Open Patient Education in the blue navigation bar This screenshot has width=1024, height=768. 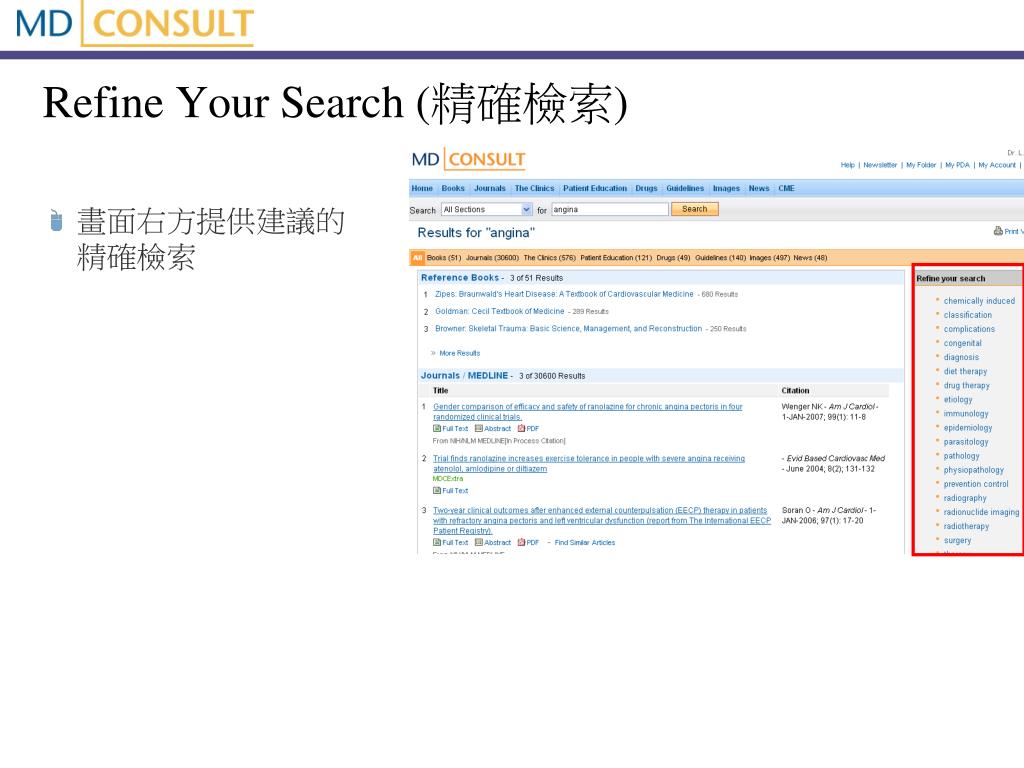pos(595,188)
